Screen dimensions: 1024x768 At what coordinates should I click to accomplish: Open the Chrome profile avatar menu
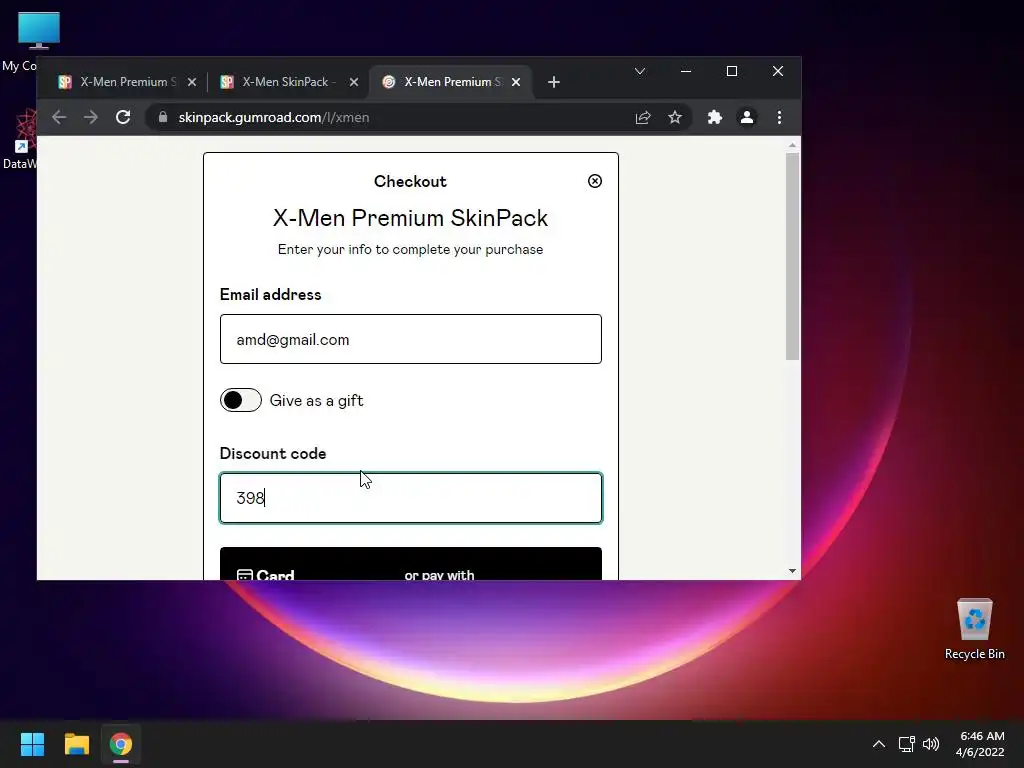click(746, 117)
